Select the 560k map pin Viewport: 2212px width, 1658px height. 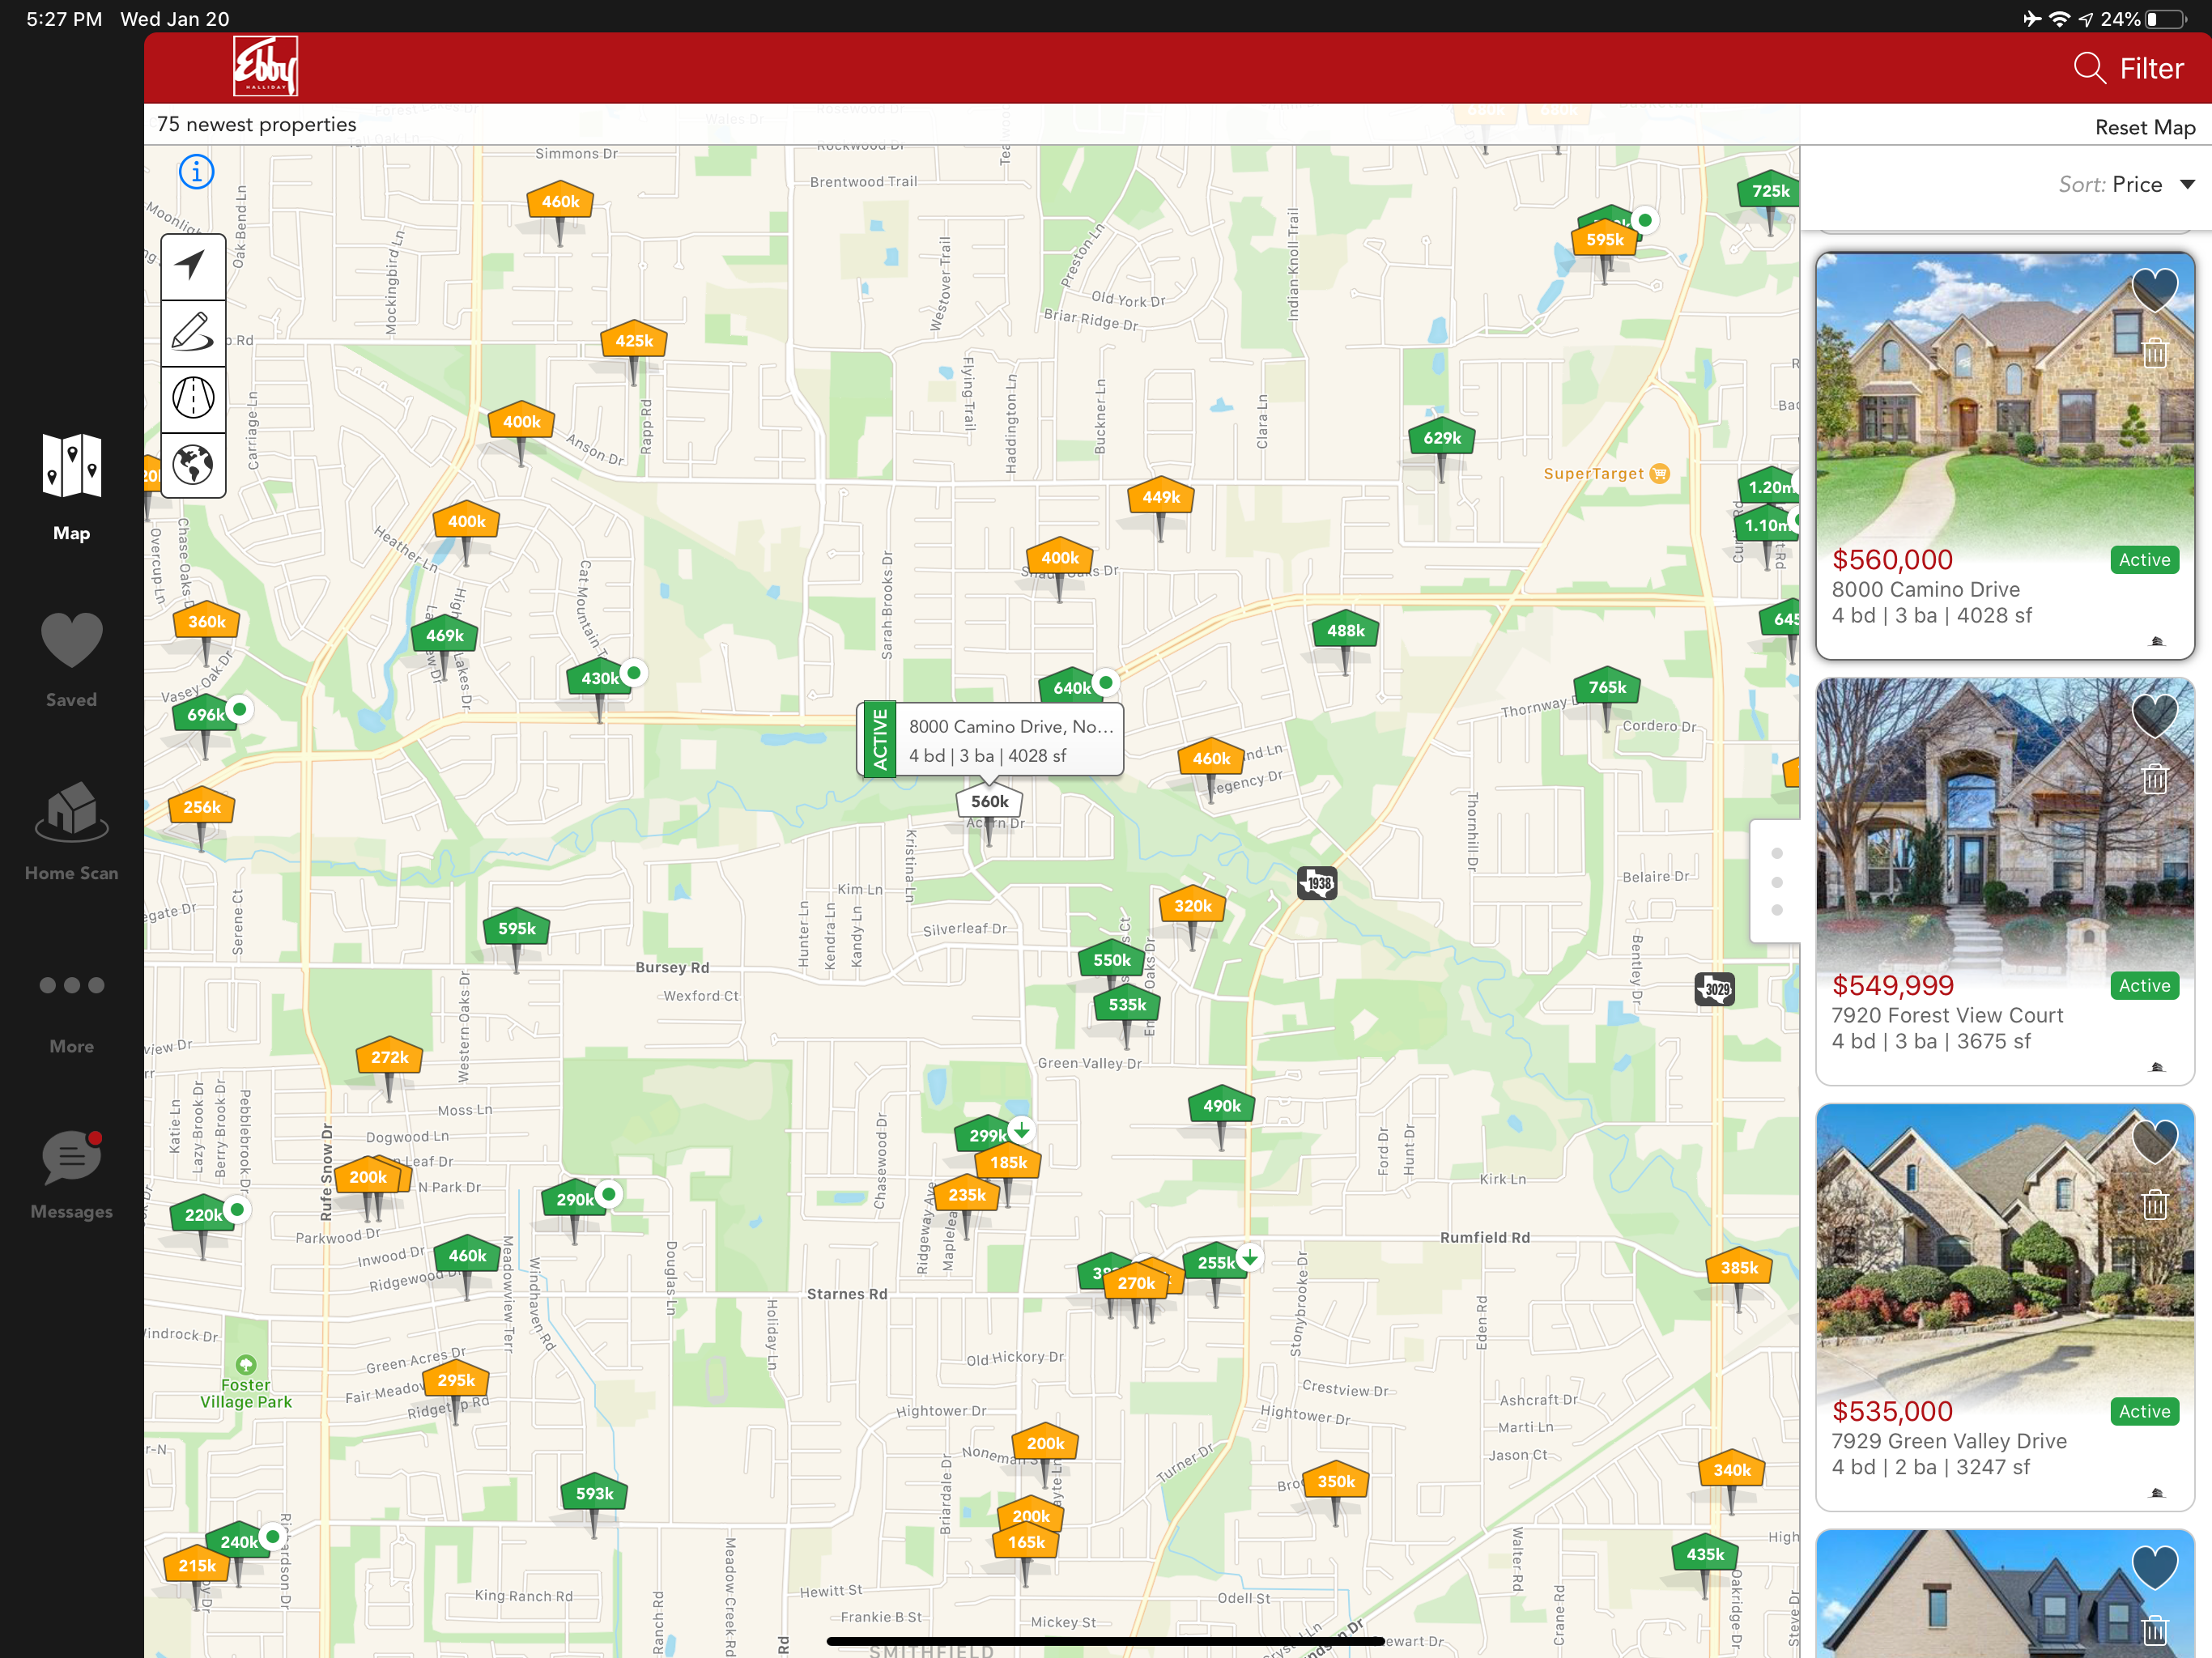(x=989, y=802)
